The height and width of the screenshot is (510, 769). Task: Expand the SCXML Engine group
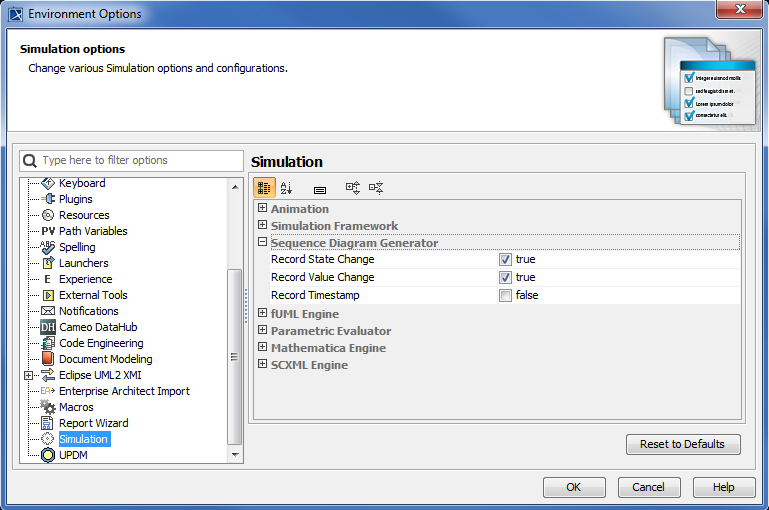click(262, 364)
